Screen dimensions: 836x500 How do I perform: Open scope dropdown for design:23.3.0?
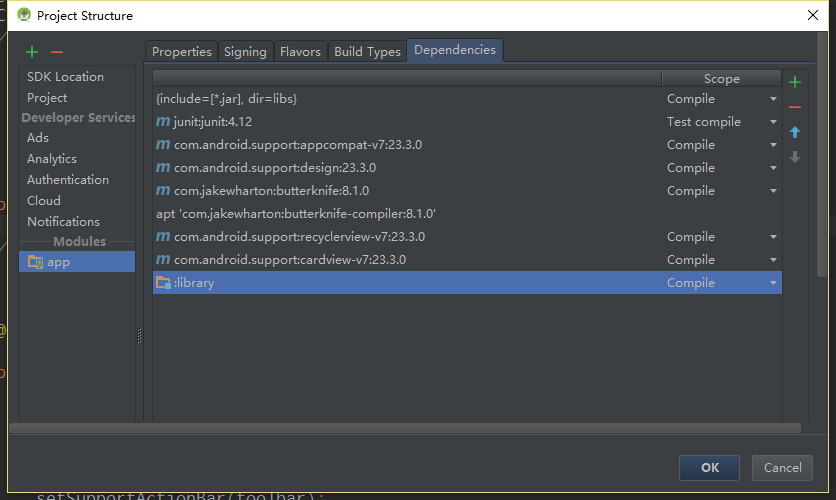coord(773,168)
